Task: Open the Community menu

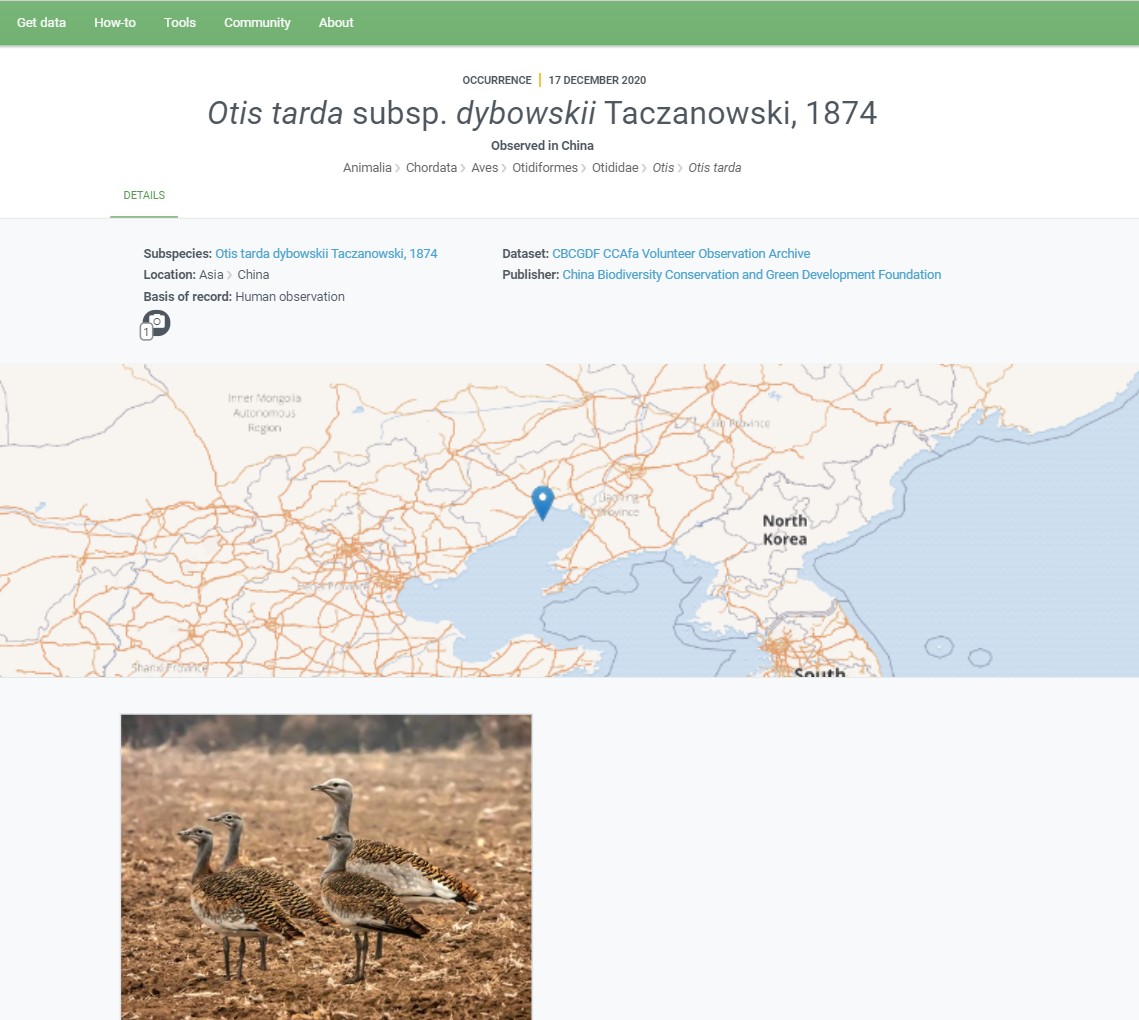Action: coord(257,23)
